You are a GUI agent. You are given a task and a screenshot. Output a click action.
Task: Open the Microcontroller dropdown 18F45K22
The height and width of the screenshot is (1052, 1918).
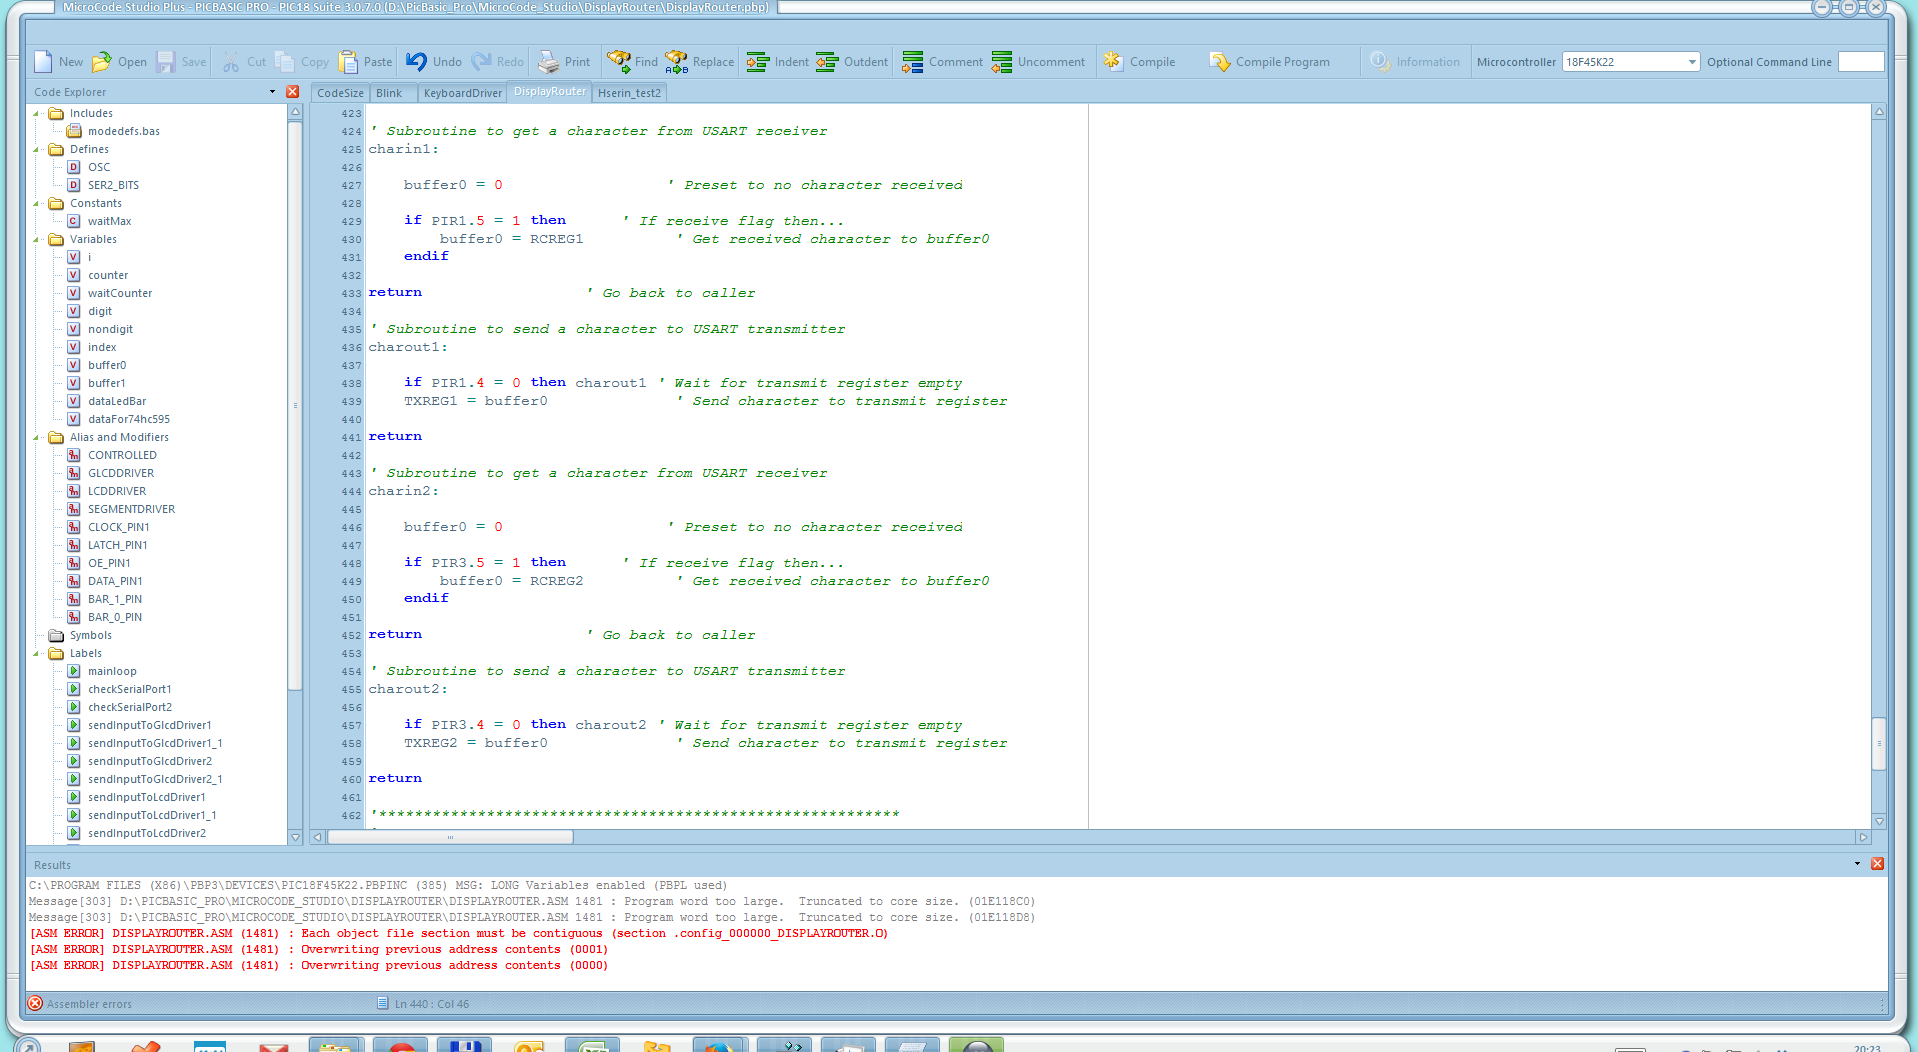tap(1692, 62)
